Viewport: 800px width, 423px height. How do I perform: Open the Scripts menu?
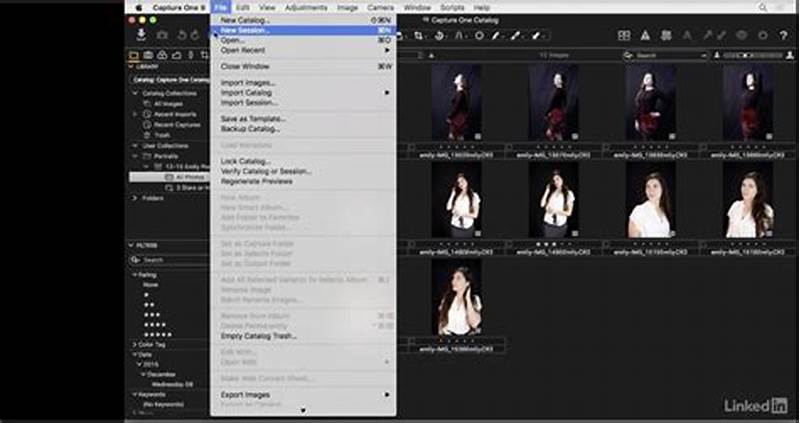(452, 8)
